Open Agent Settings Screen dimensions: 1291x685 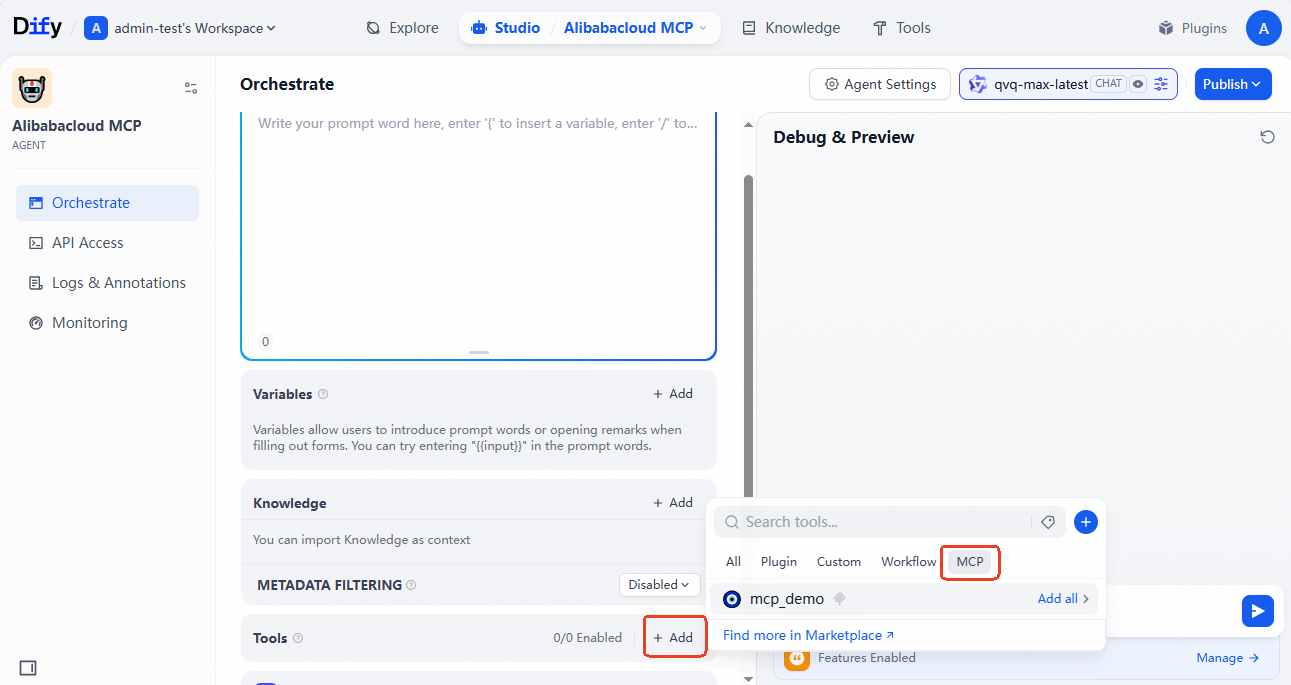point(880,84)
